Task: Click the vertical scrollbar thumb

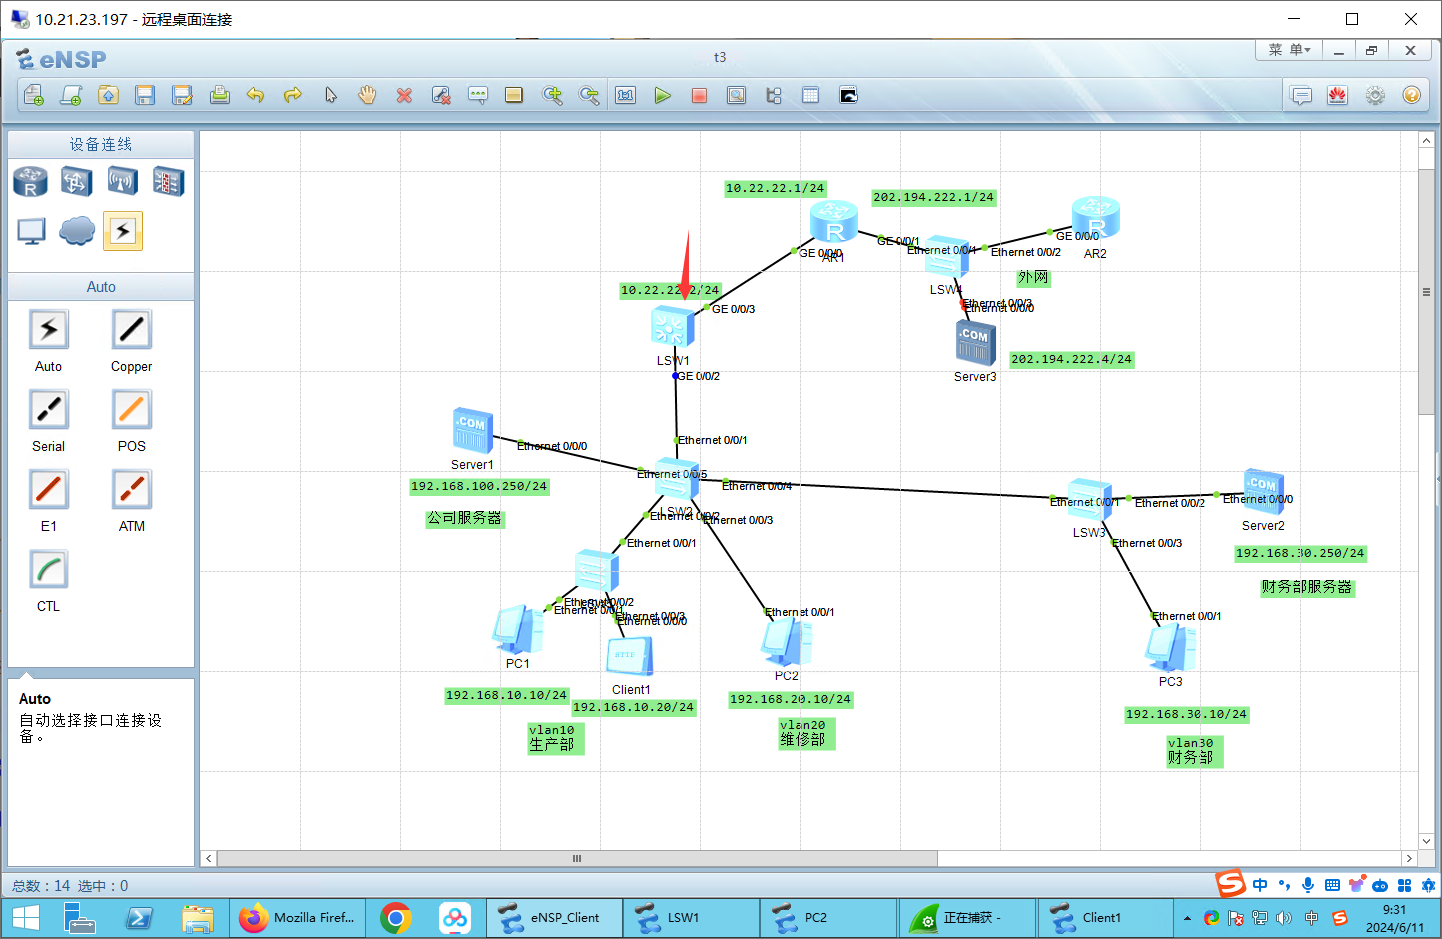Action: click(1426, 292)
